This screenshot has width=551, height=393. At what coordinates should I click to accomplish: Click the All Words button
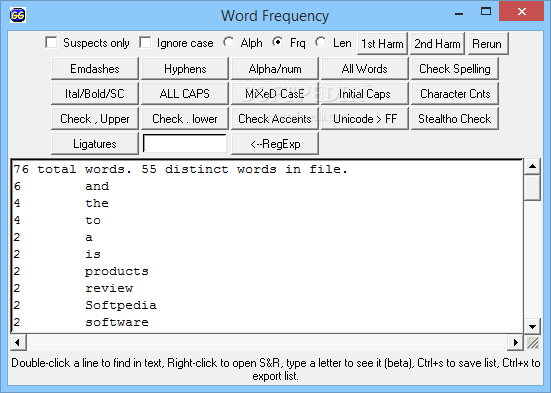[365, 69]
